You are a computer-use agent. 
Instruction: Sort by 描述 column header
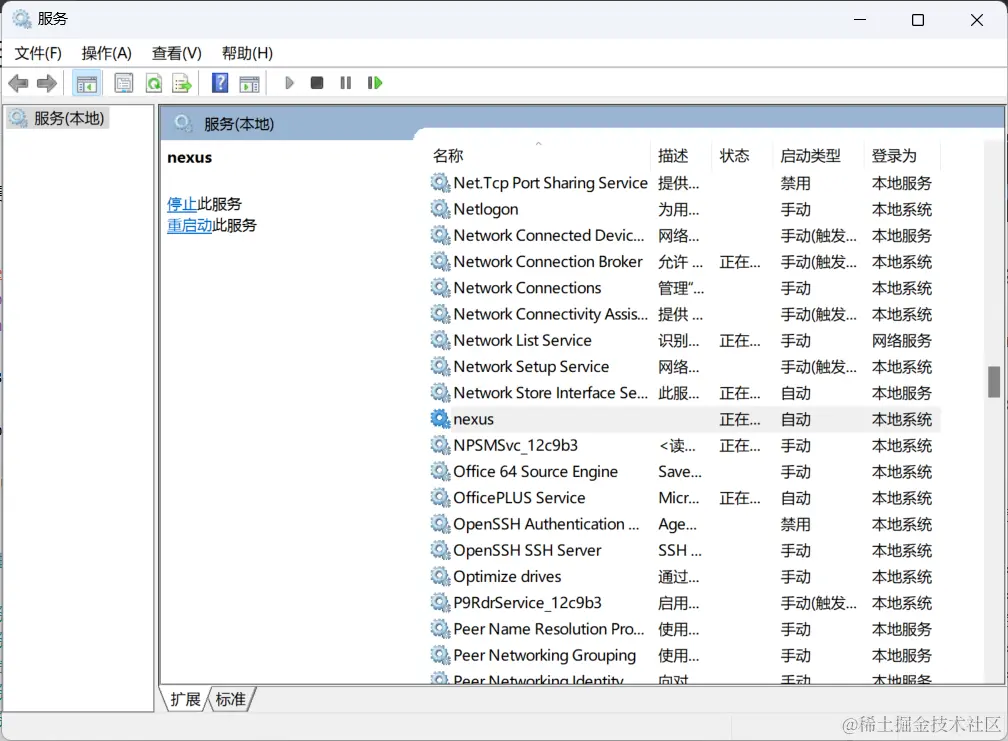pyautogui.click(x=681, y=156)
